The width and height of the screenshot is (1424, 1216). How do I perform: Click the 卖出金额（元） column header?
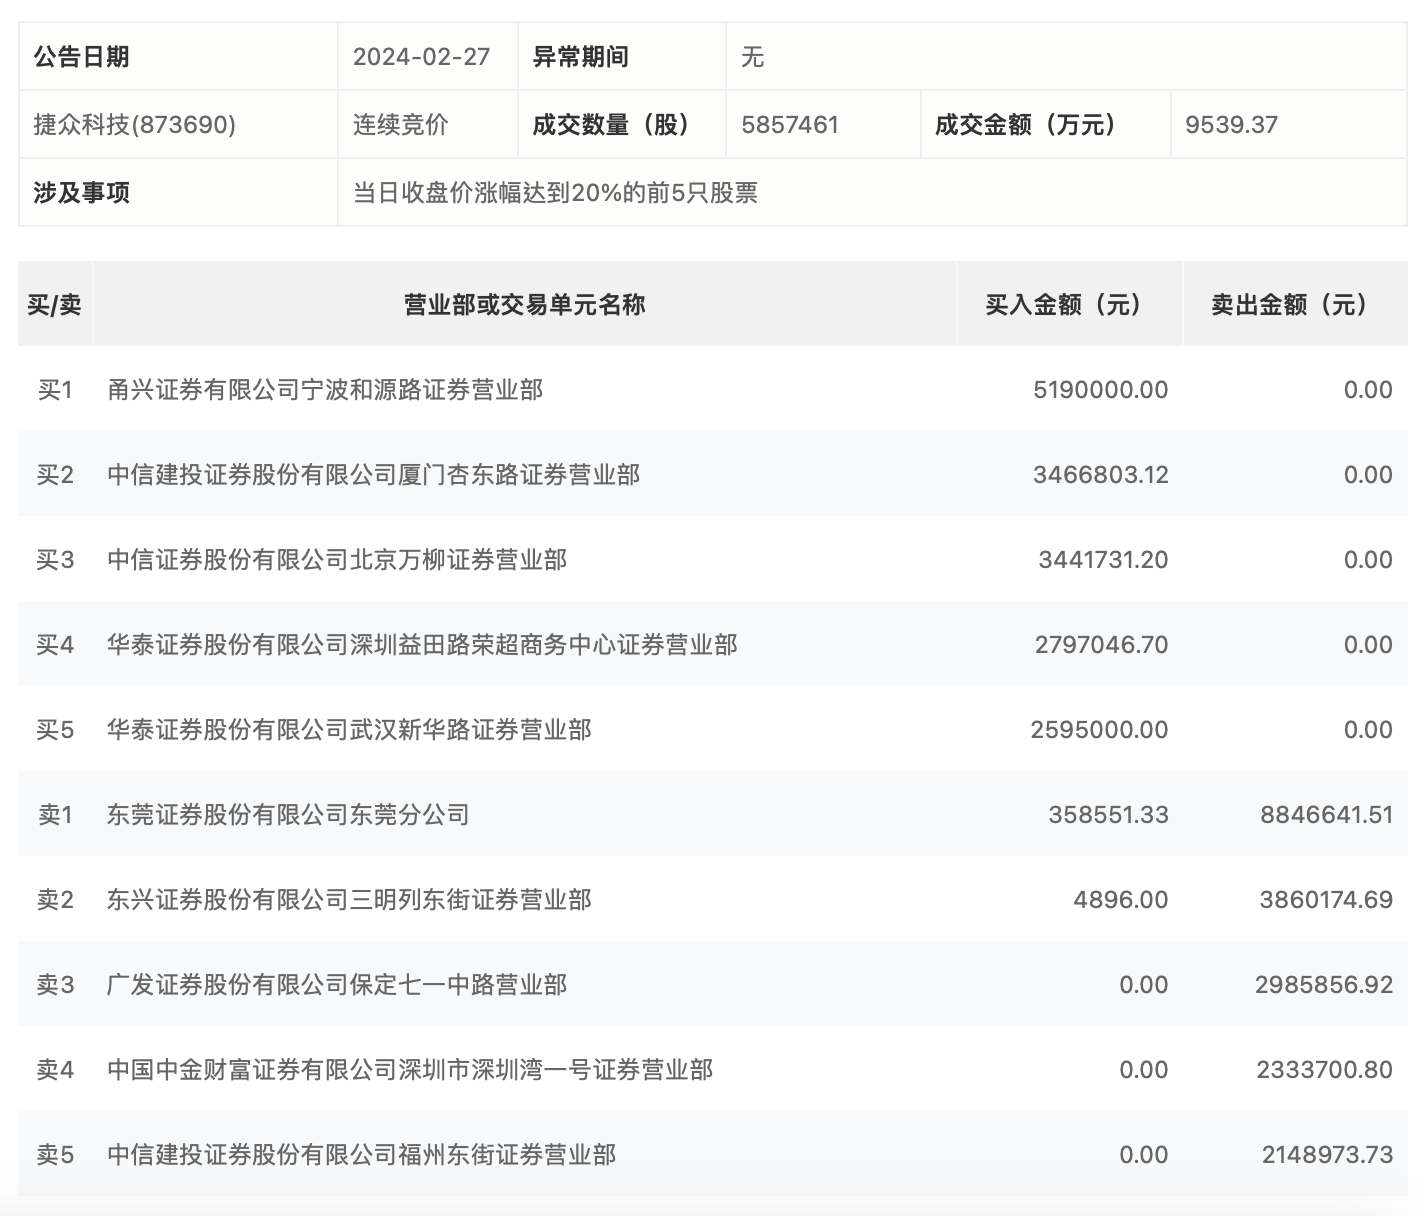click(1290, 304)
